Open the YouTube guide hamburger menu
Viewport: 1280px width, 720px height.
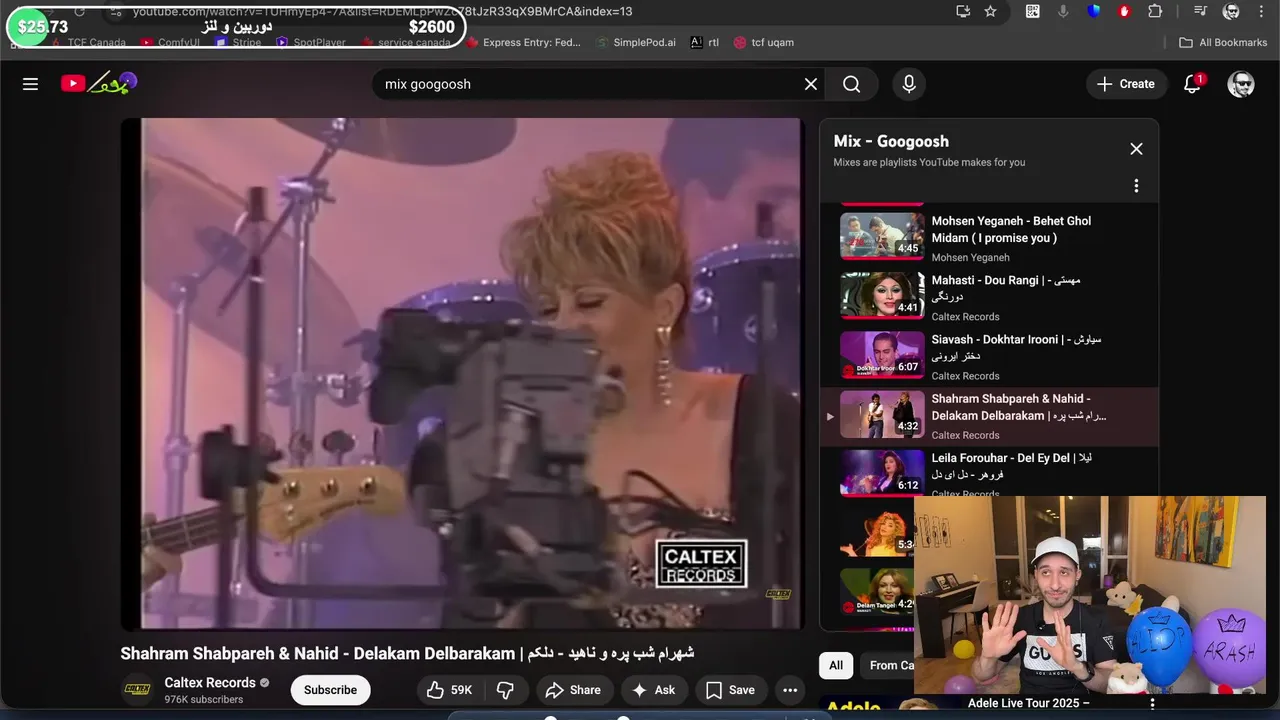click(x=30, y=84)
